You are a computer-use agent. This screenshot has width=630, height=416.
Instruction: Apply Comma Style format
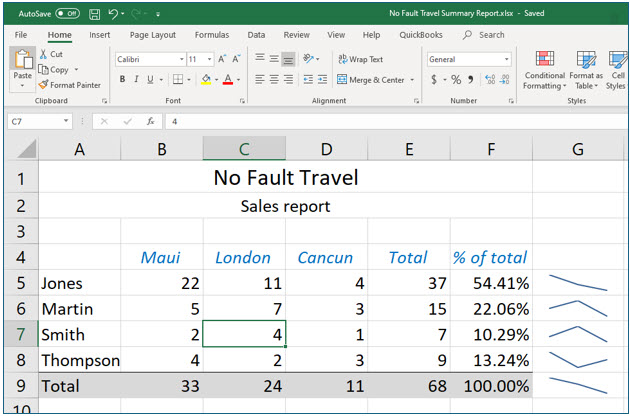pos(470,80)
